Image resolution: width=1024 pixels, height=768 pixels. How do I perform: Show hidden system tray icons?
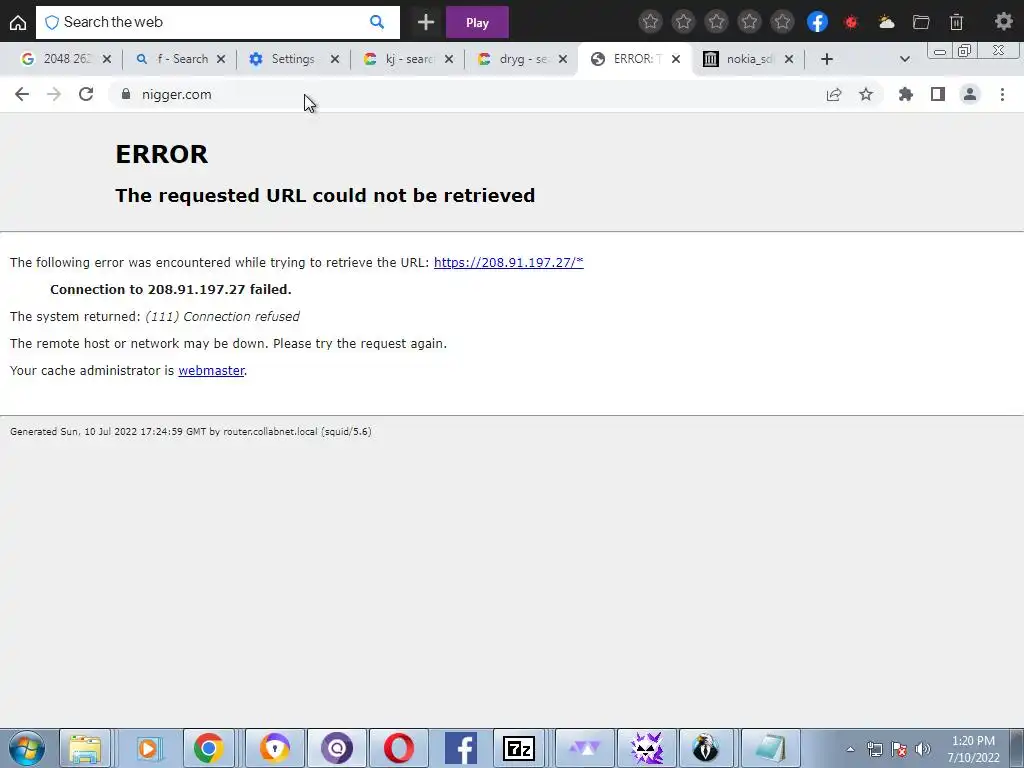(x=850, y=749)
